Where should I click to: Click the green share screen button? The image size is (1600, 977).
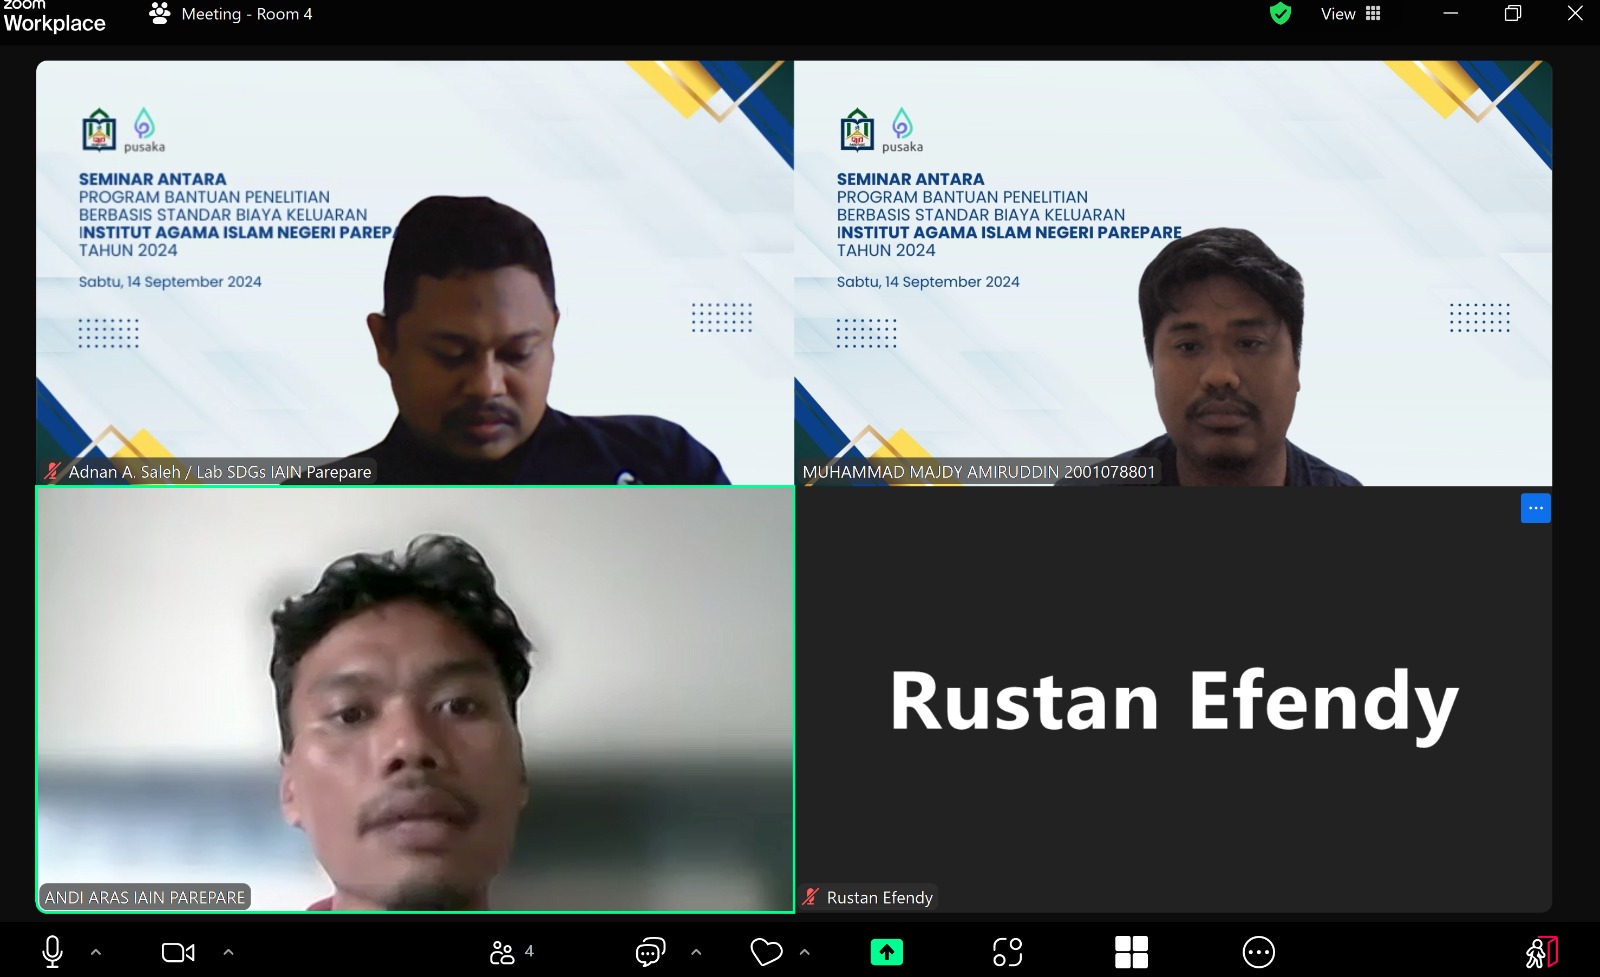pos(886,952)
